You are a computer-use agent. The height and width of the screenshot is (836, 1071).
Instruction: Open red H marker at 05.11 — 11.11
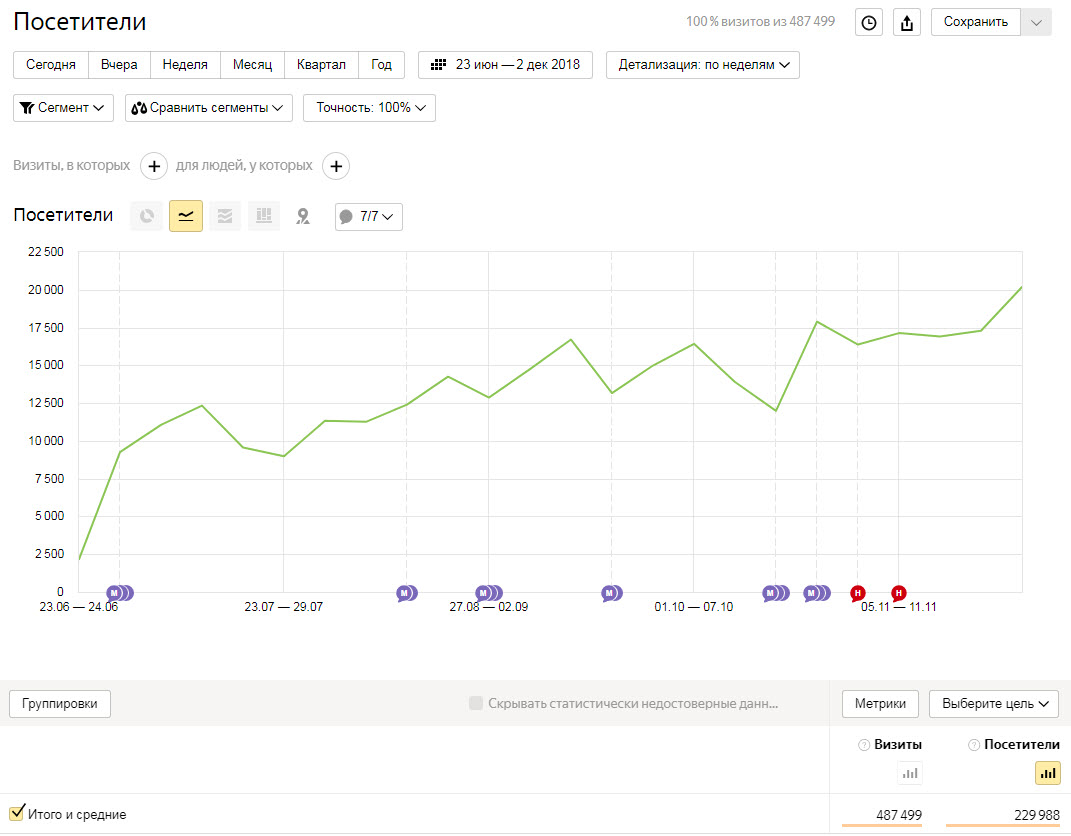(898, 594)
